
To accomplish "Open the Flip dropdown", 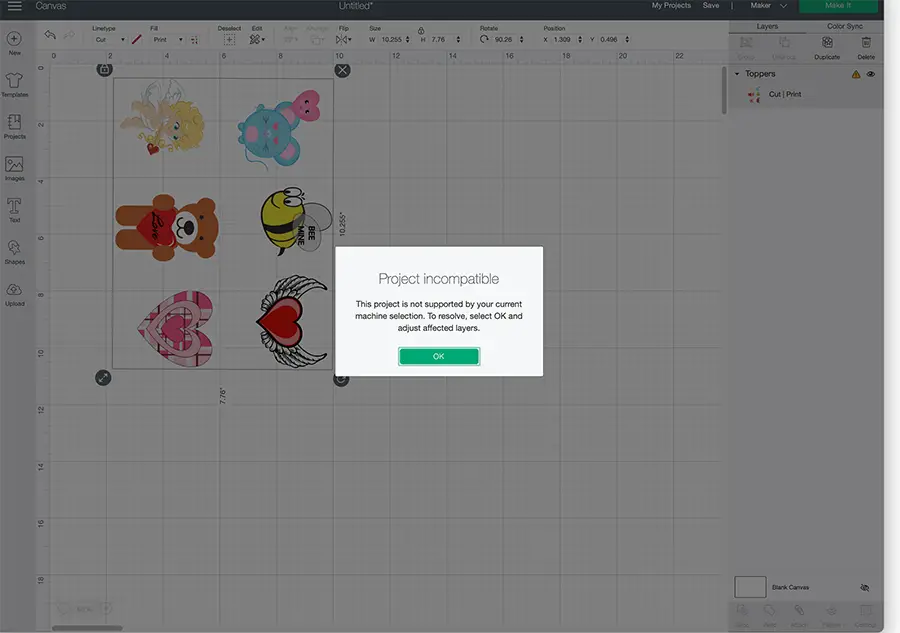I will 343,40.
